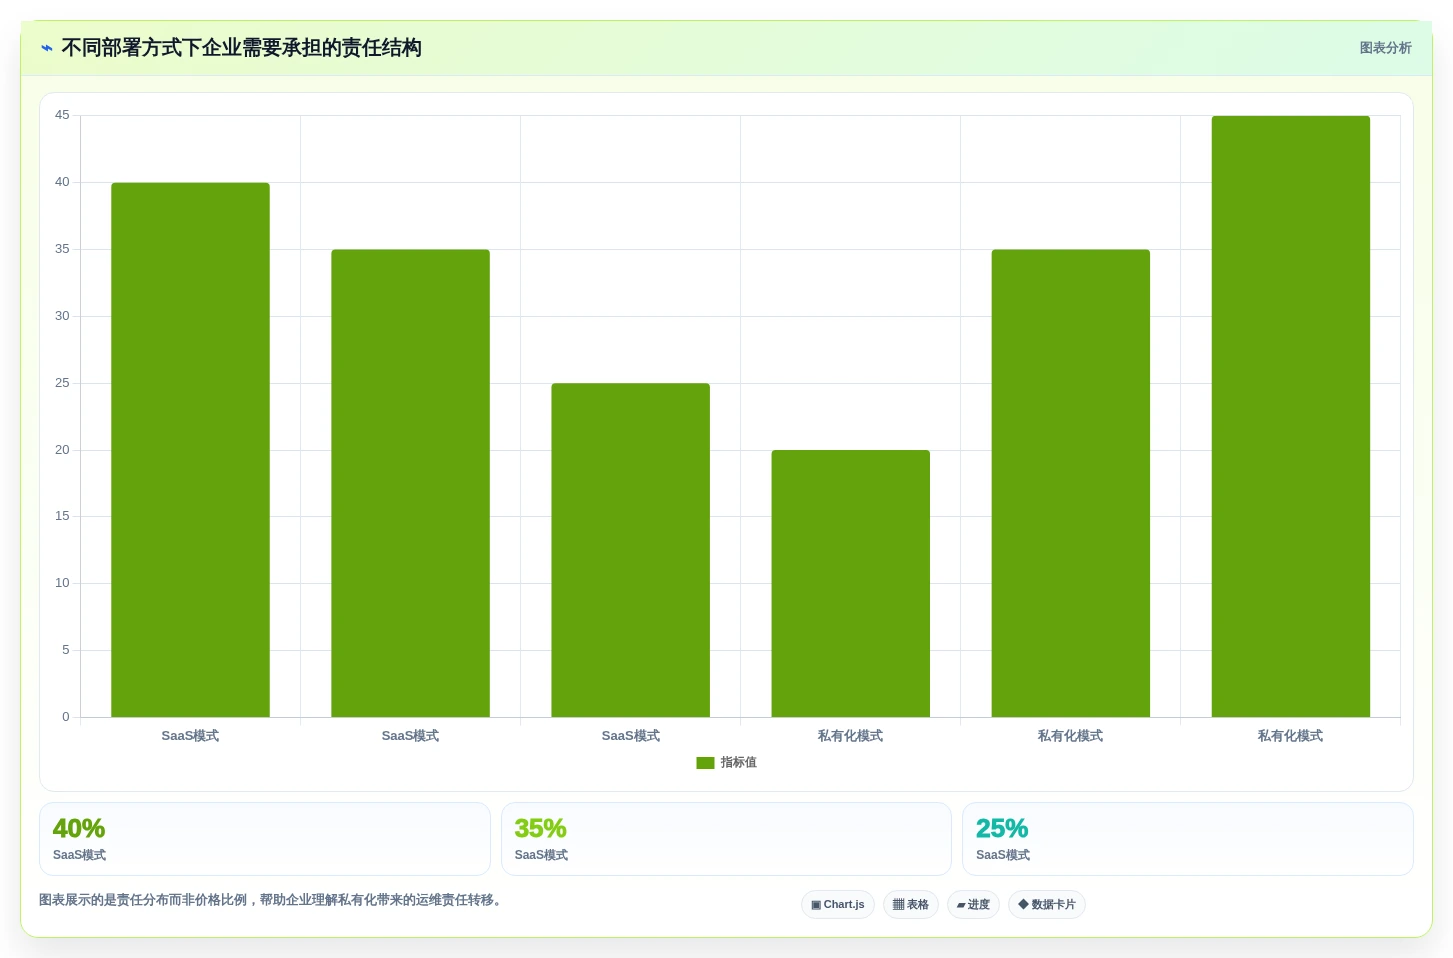
Task: Click the 40% SaaS模式 data card
Action: coord(265,839)
